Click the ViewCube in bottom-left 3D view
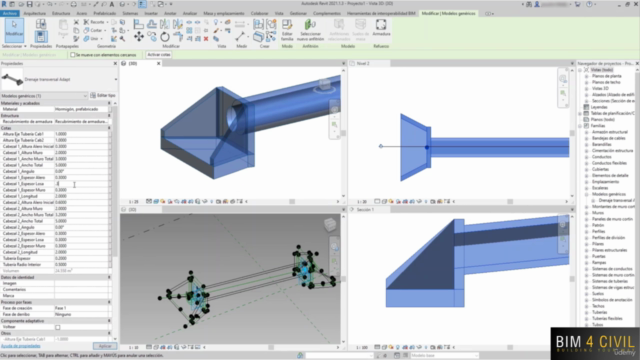The width and height of the screenshot is (640, 360). [330, 224]
